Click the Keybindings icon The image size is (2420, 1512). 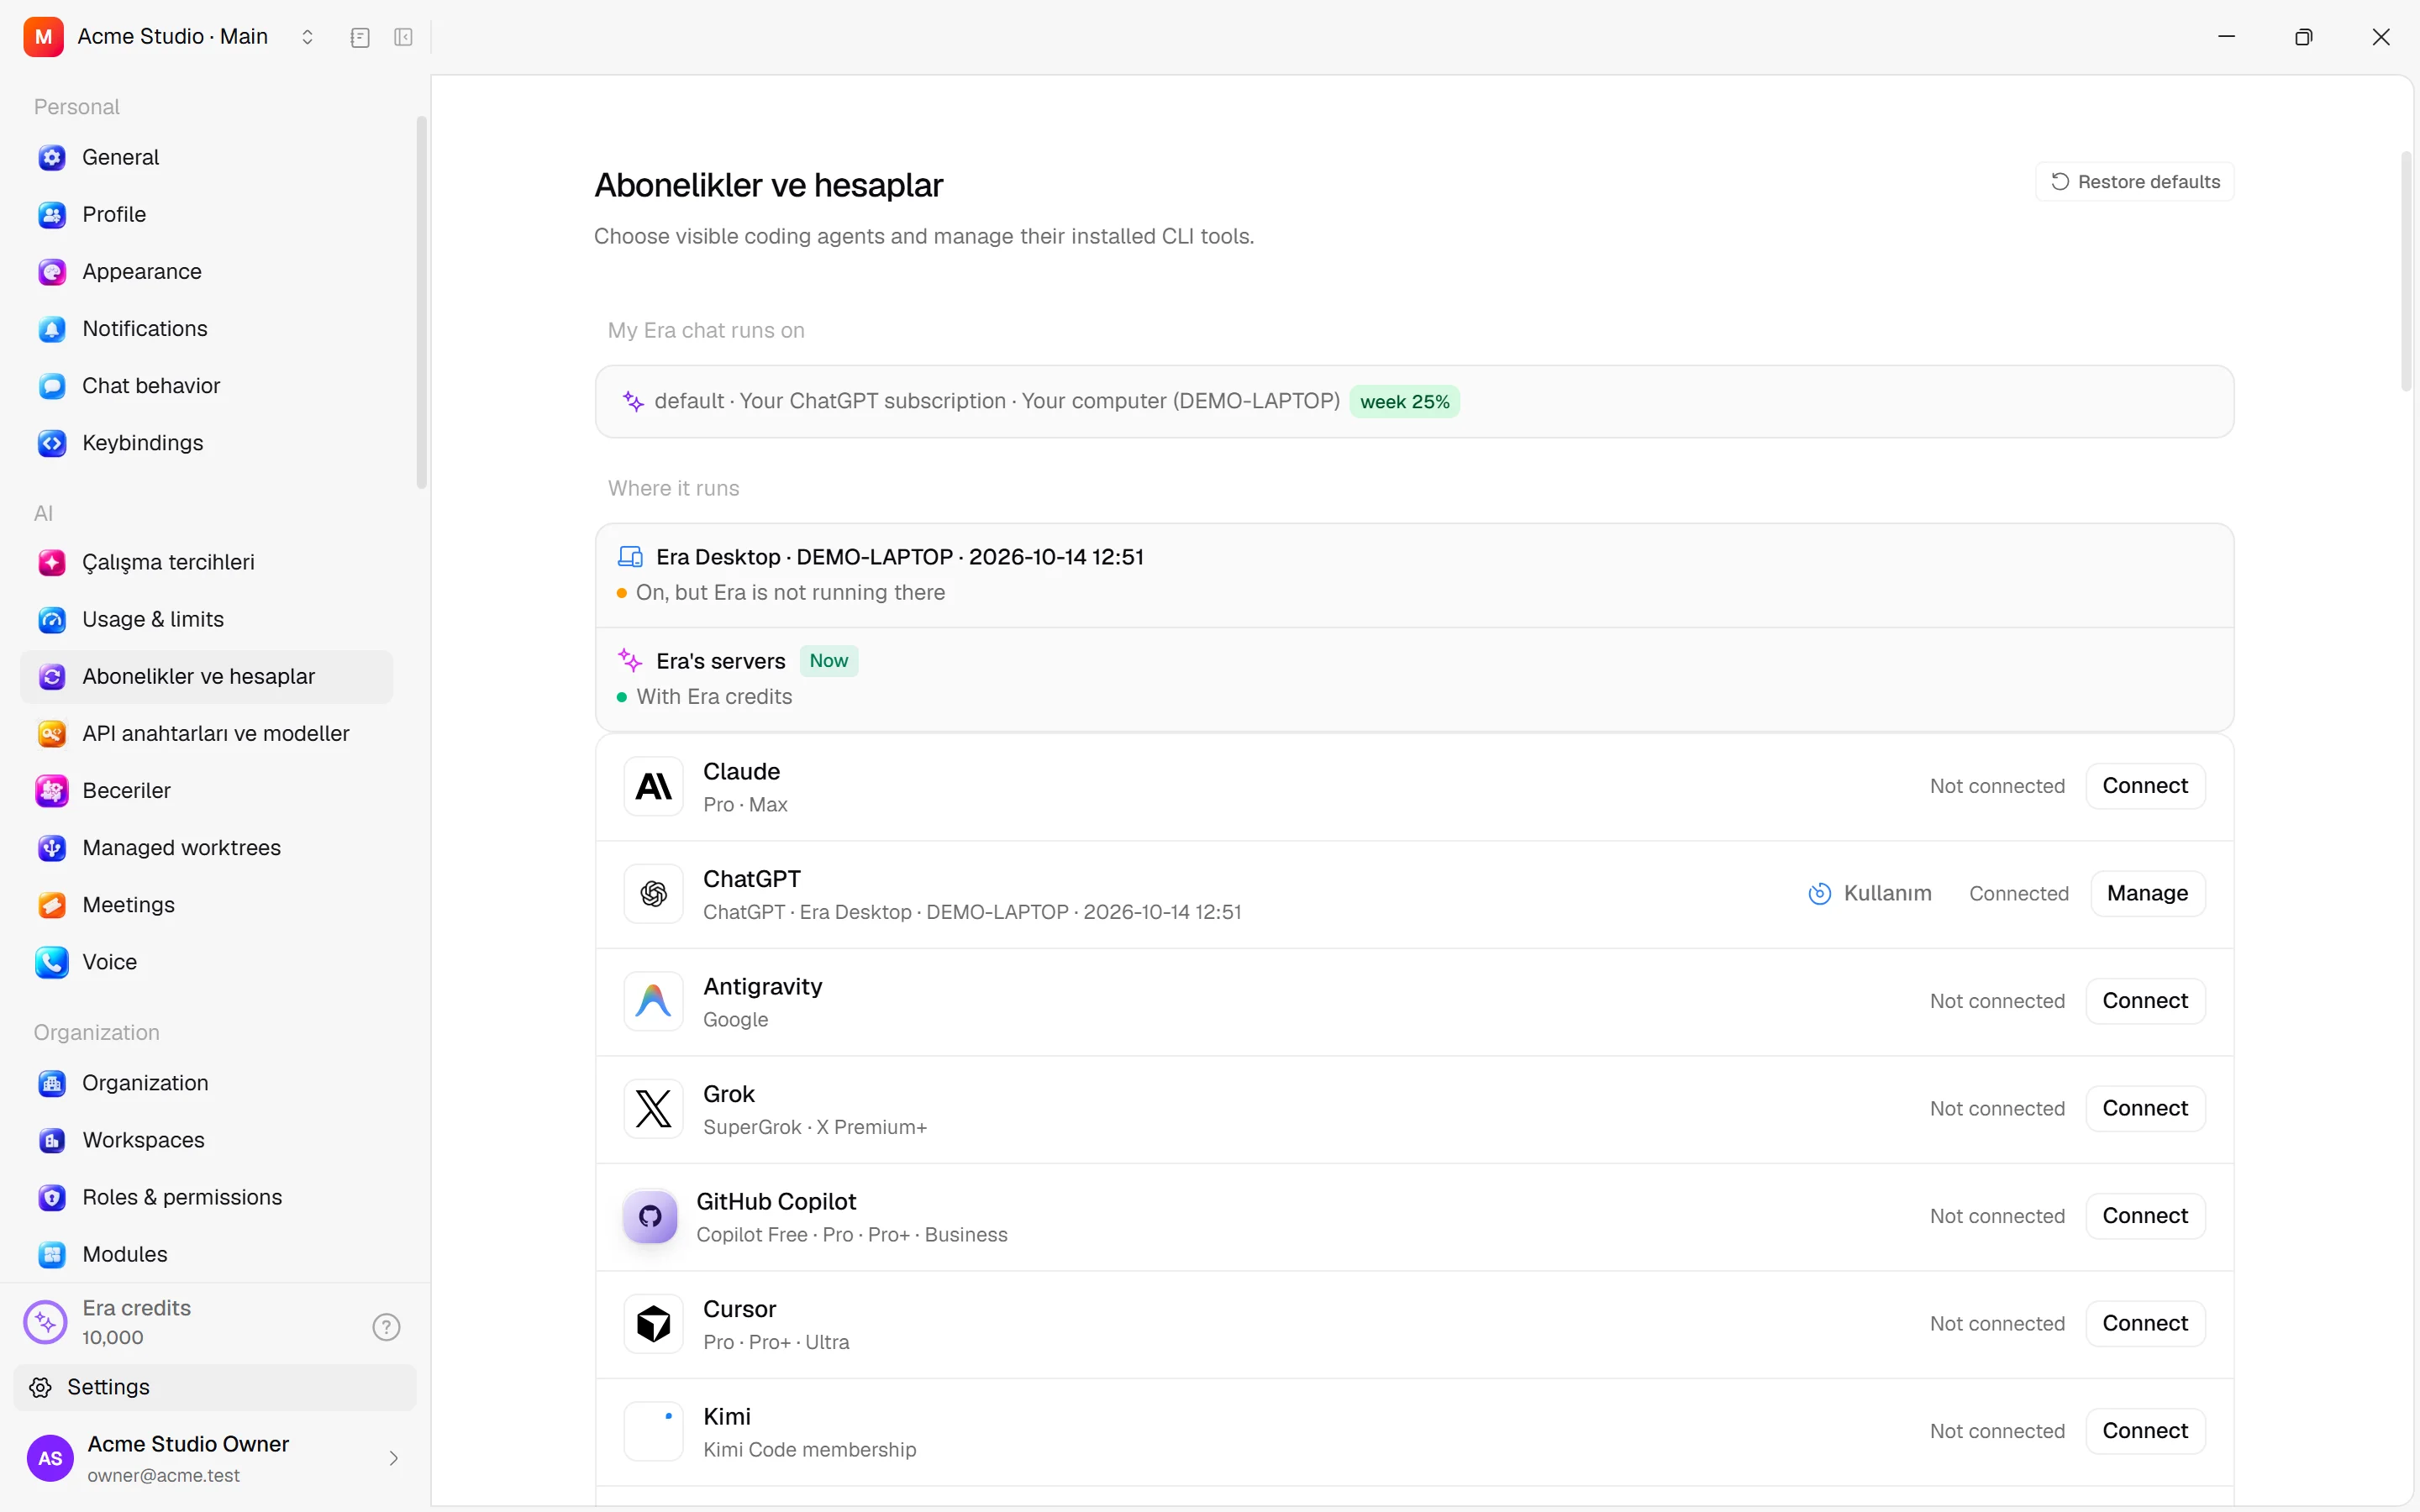coord(52,443)
